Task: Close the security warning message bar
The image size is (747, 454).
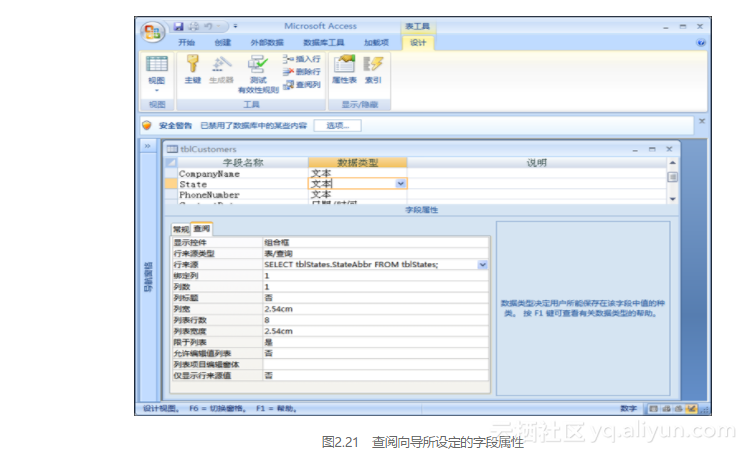Action: pyautogui.click(x=702, y=121)
